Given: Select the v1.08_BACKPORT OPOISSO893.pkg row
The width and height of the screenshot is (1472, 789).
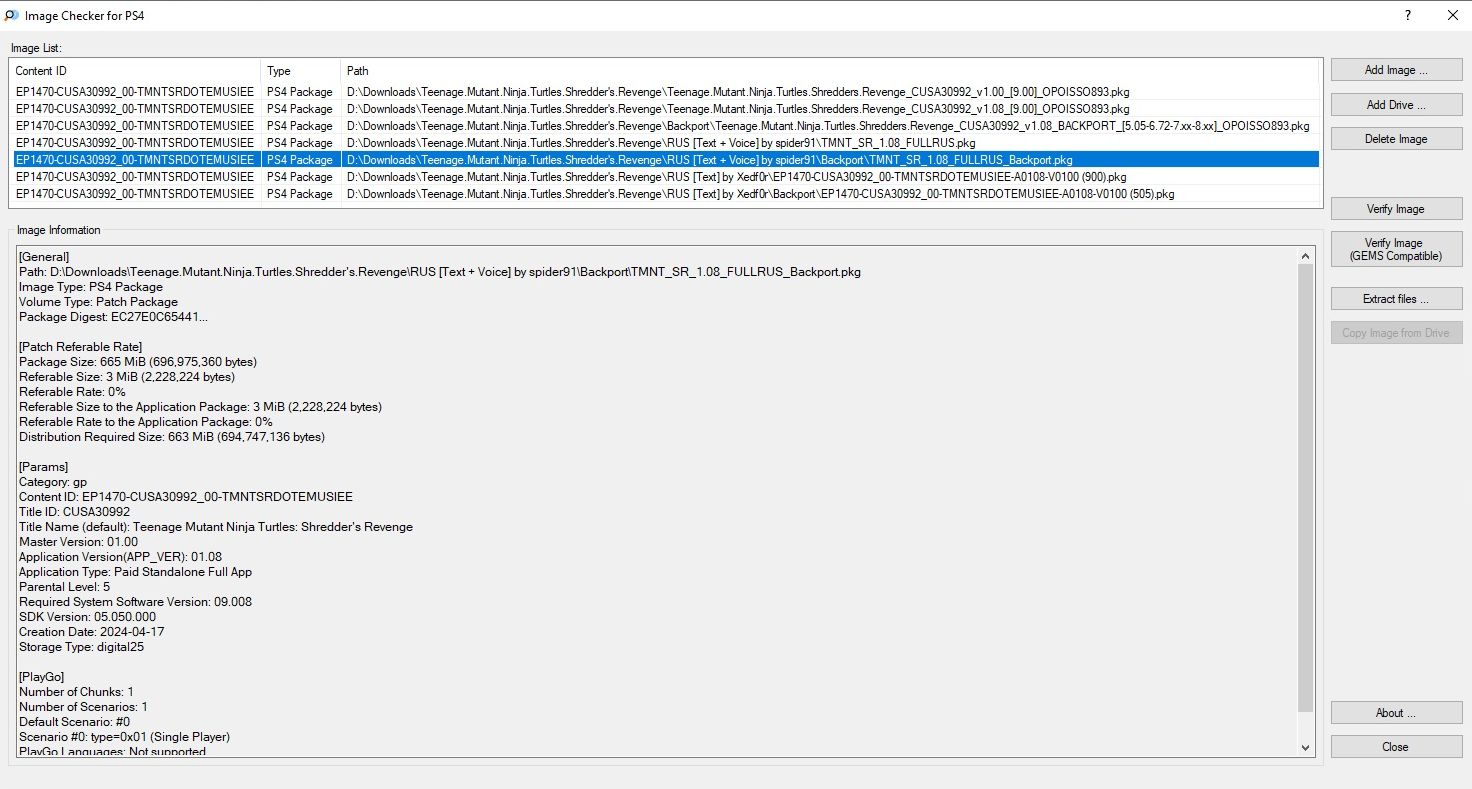Looking at the screenshot, I should coord(665,126).
